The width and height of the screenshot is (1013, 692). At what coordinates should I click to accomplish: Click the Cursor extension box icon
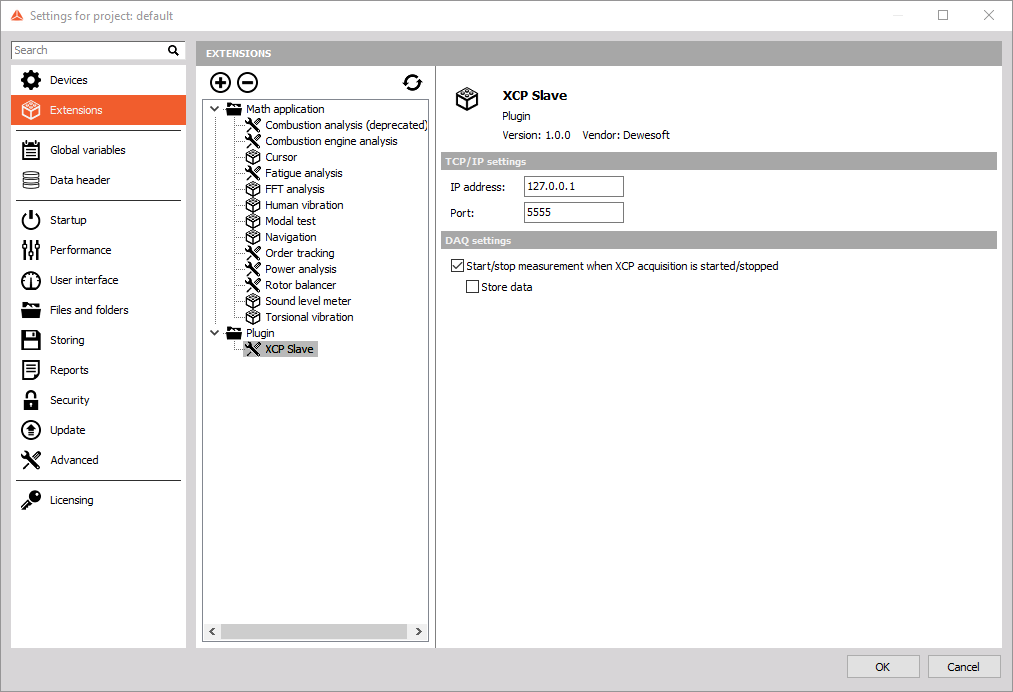(x=253, y=157)
